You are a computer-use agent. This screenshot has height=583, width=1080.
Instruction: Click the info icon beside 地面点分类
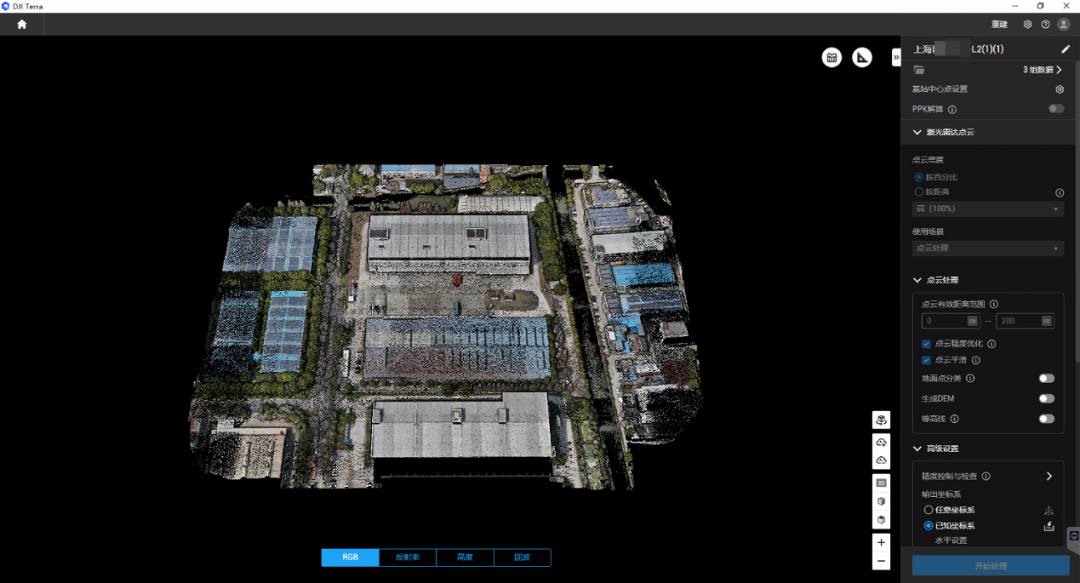click(x=970, y=378)
